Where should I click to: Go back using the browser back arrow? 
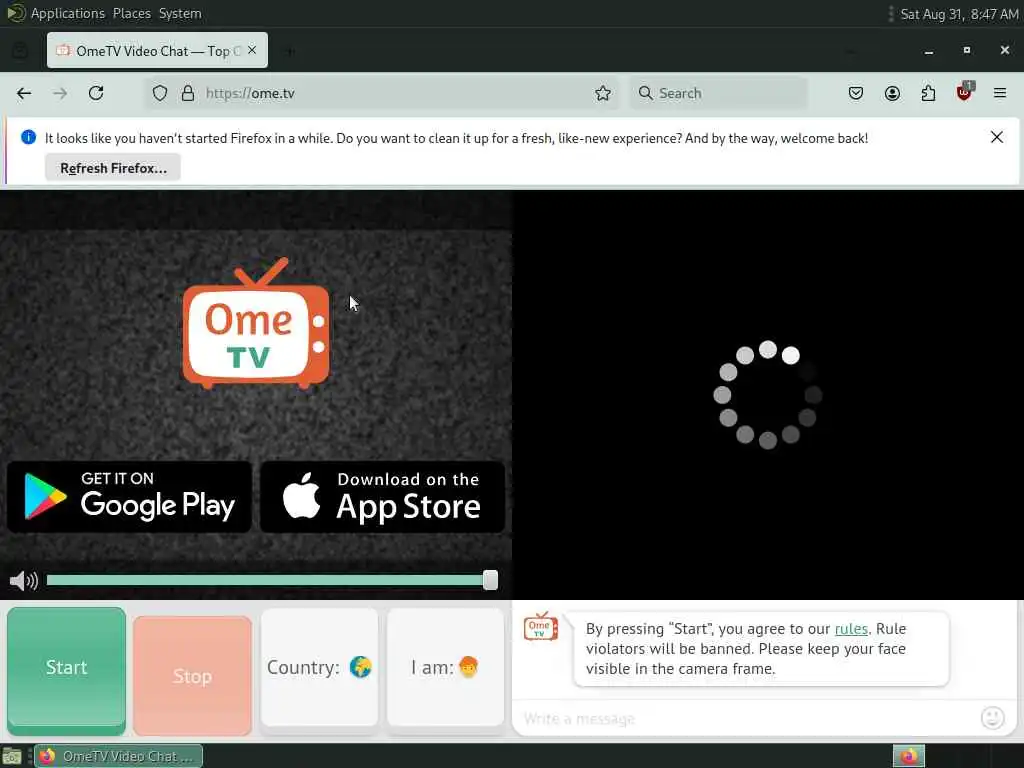tap(24, 93)
